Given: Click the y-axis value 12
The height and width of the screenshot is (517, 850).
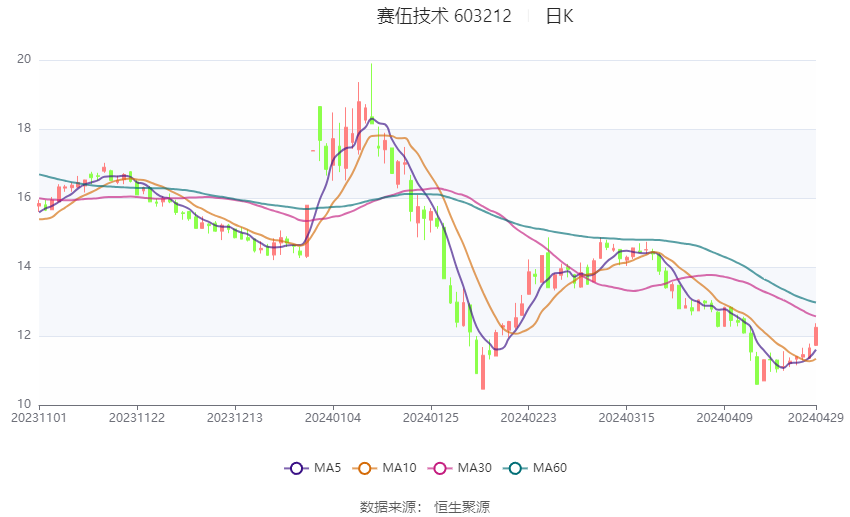Looking at the screenshot, I should (24, 335).
